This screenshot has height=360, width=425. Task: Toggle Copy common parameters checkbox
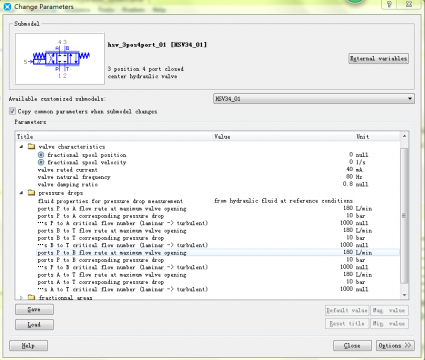12,111
